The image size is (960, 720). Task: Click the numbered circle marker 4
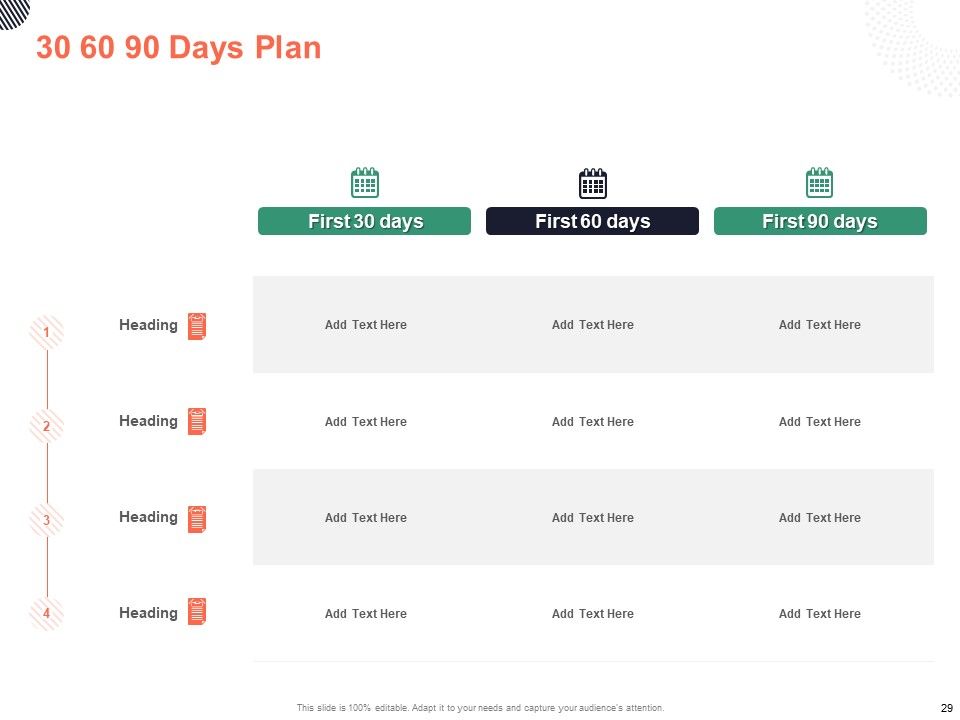[x=47, y=613]
